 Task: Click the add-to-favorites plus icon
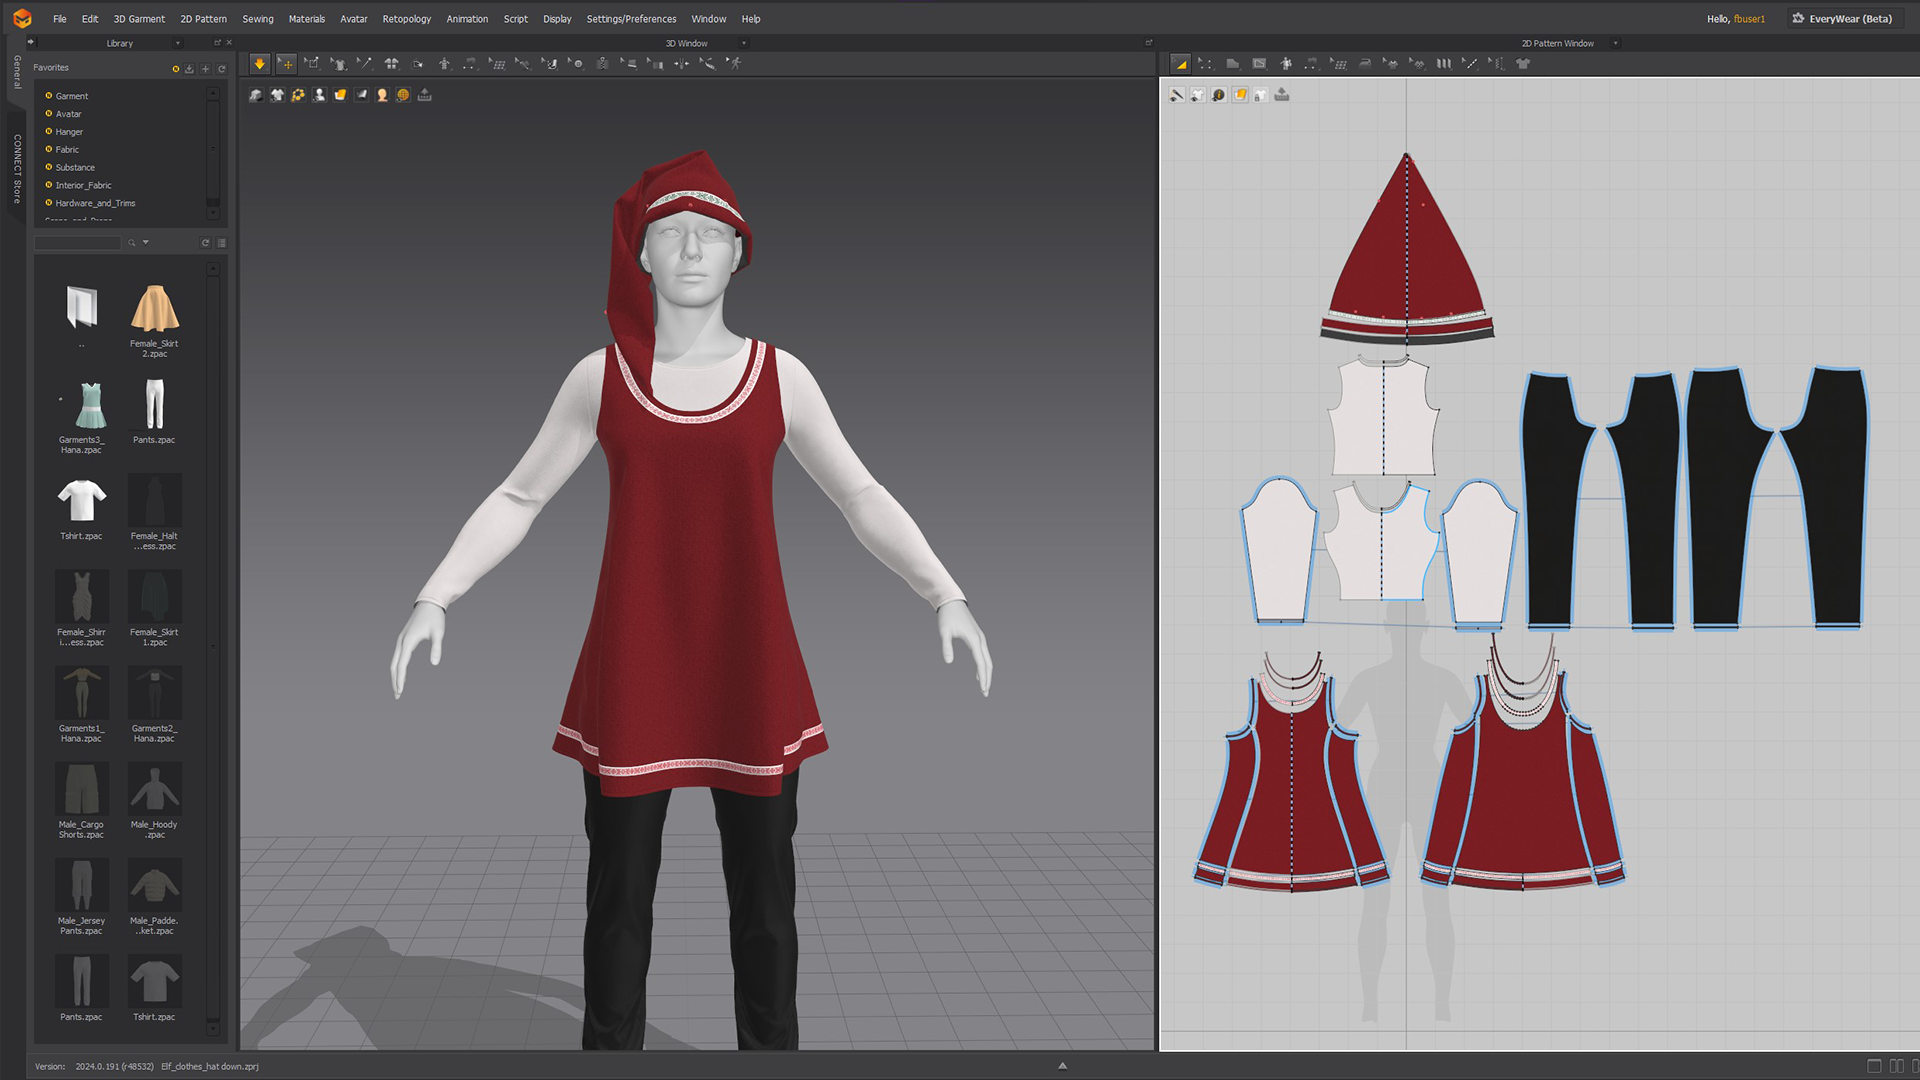pyautogui.click(x=205, y=69)
